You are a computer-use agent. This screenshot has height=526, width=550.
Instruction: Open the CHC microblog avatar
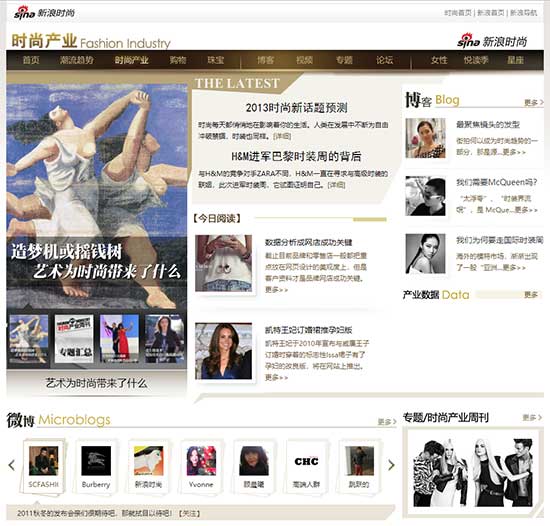click(x=307, y=460)
